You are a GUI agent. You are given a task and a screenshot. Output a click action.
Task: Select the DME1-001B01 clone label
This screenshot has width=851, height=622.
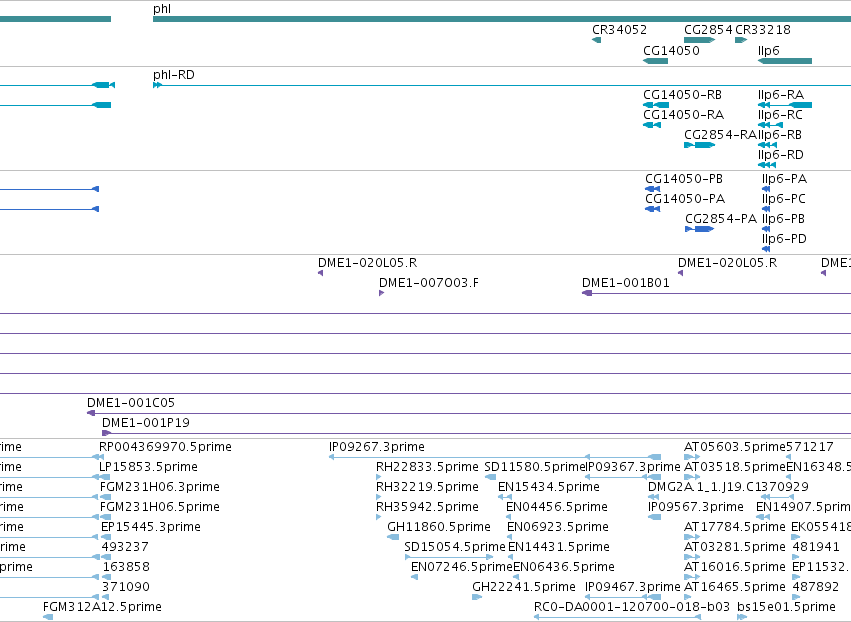click(626, 283)
